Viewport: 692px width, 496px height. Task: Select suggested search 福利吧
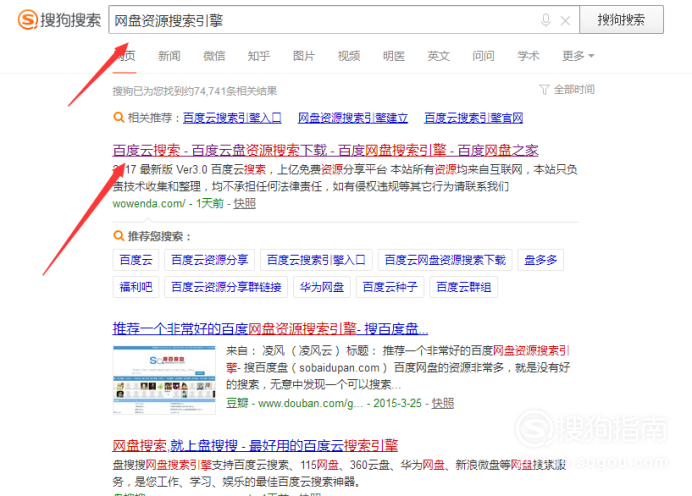(x=136, y=287)
